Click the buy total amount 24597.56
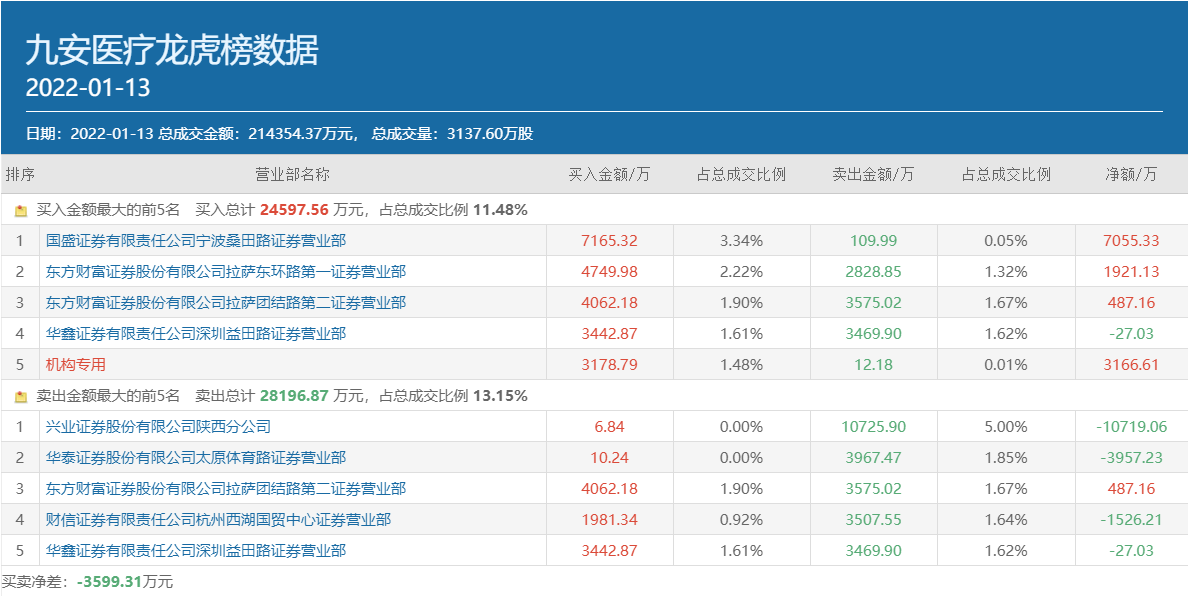The height and width of the screenshot is (597, 1188). pyautogui.click(x=293, y=210)
